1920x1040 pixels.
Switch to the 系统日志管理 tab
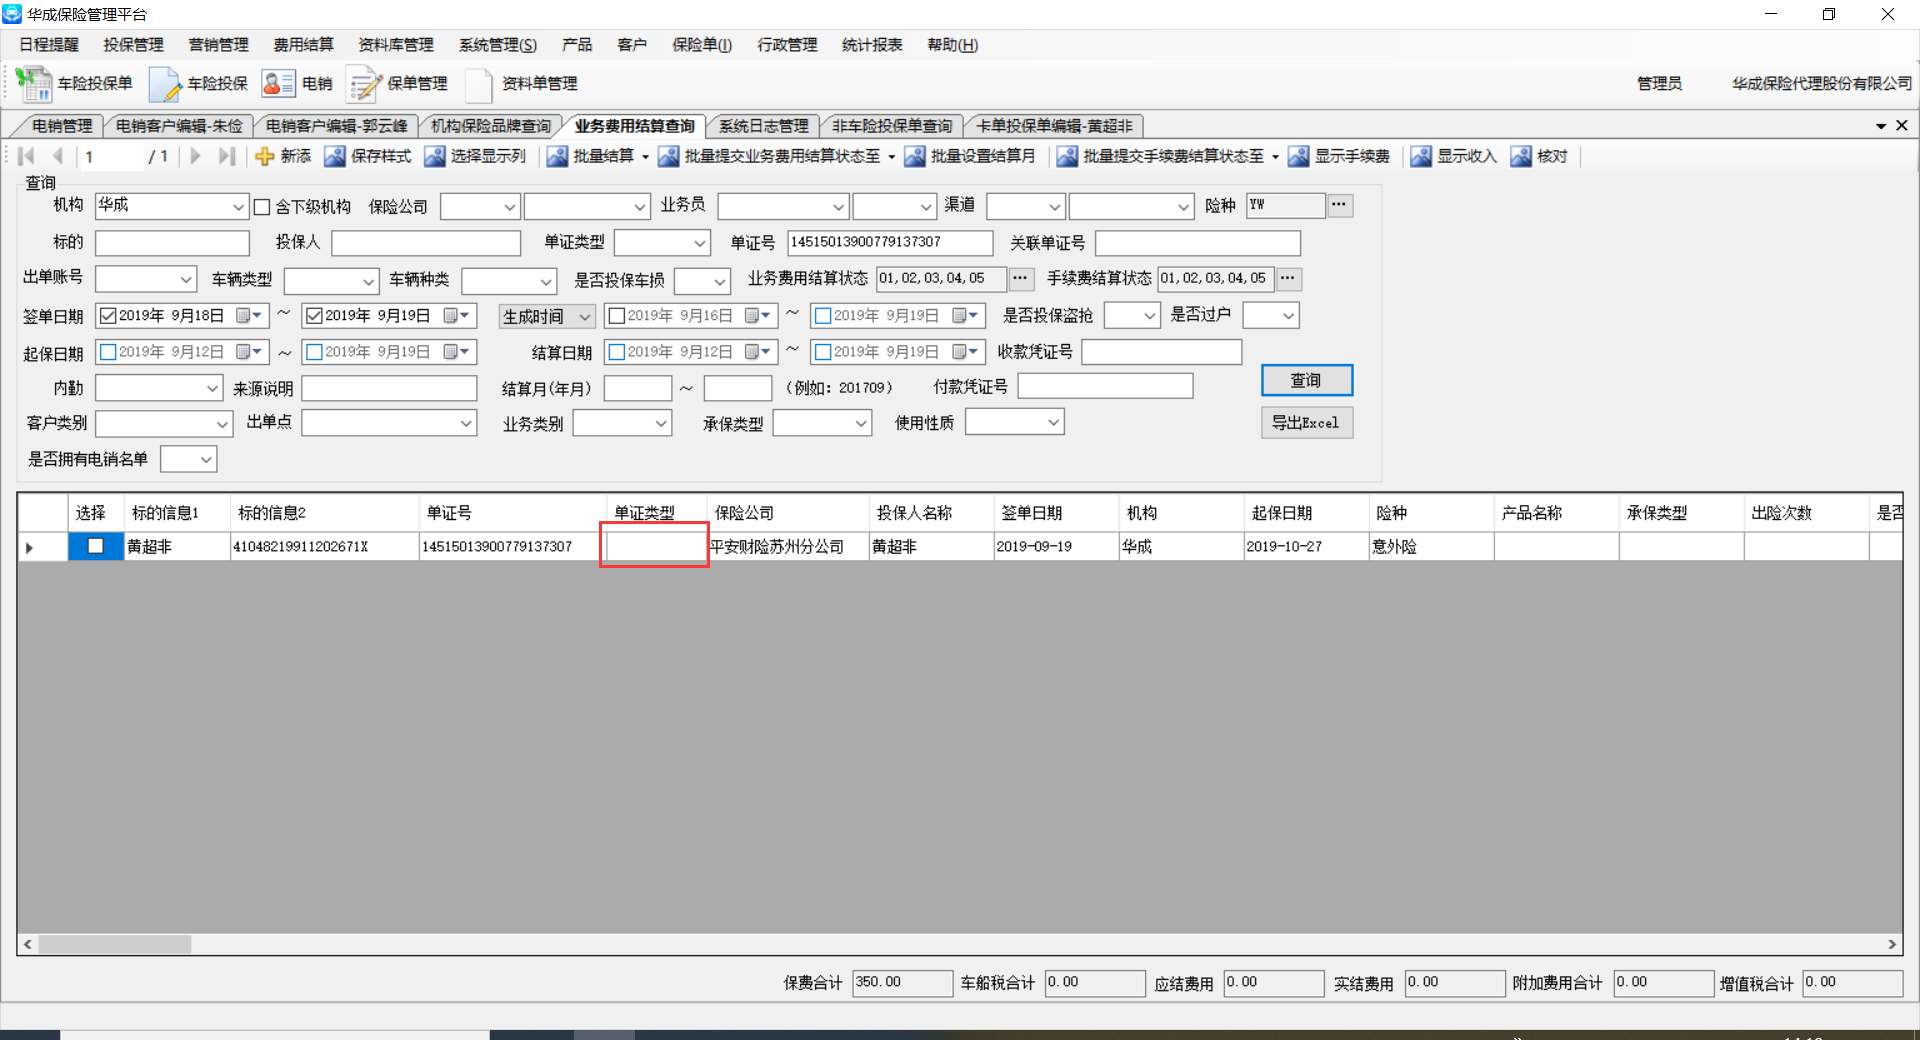[763, 126]
